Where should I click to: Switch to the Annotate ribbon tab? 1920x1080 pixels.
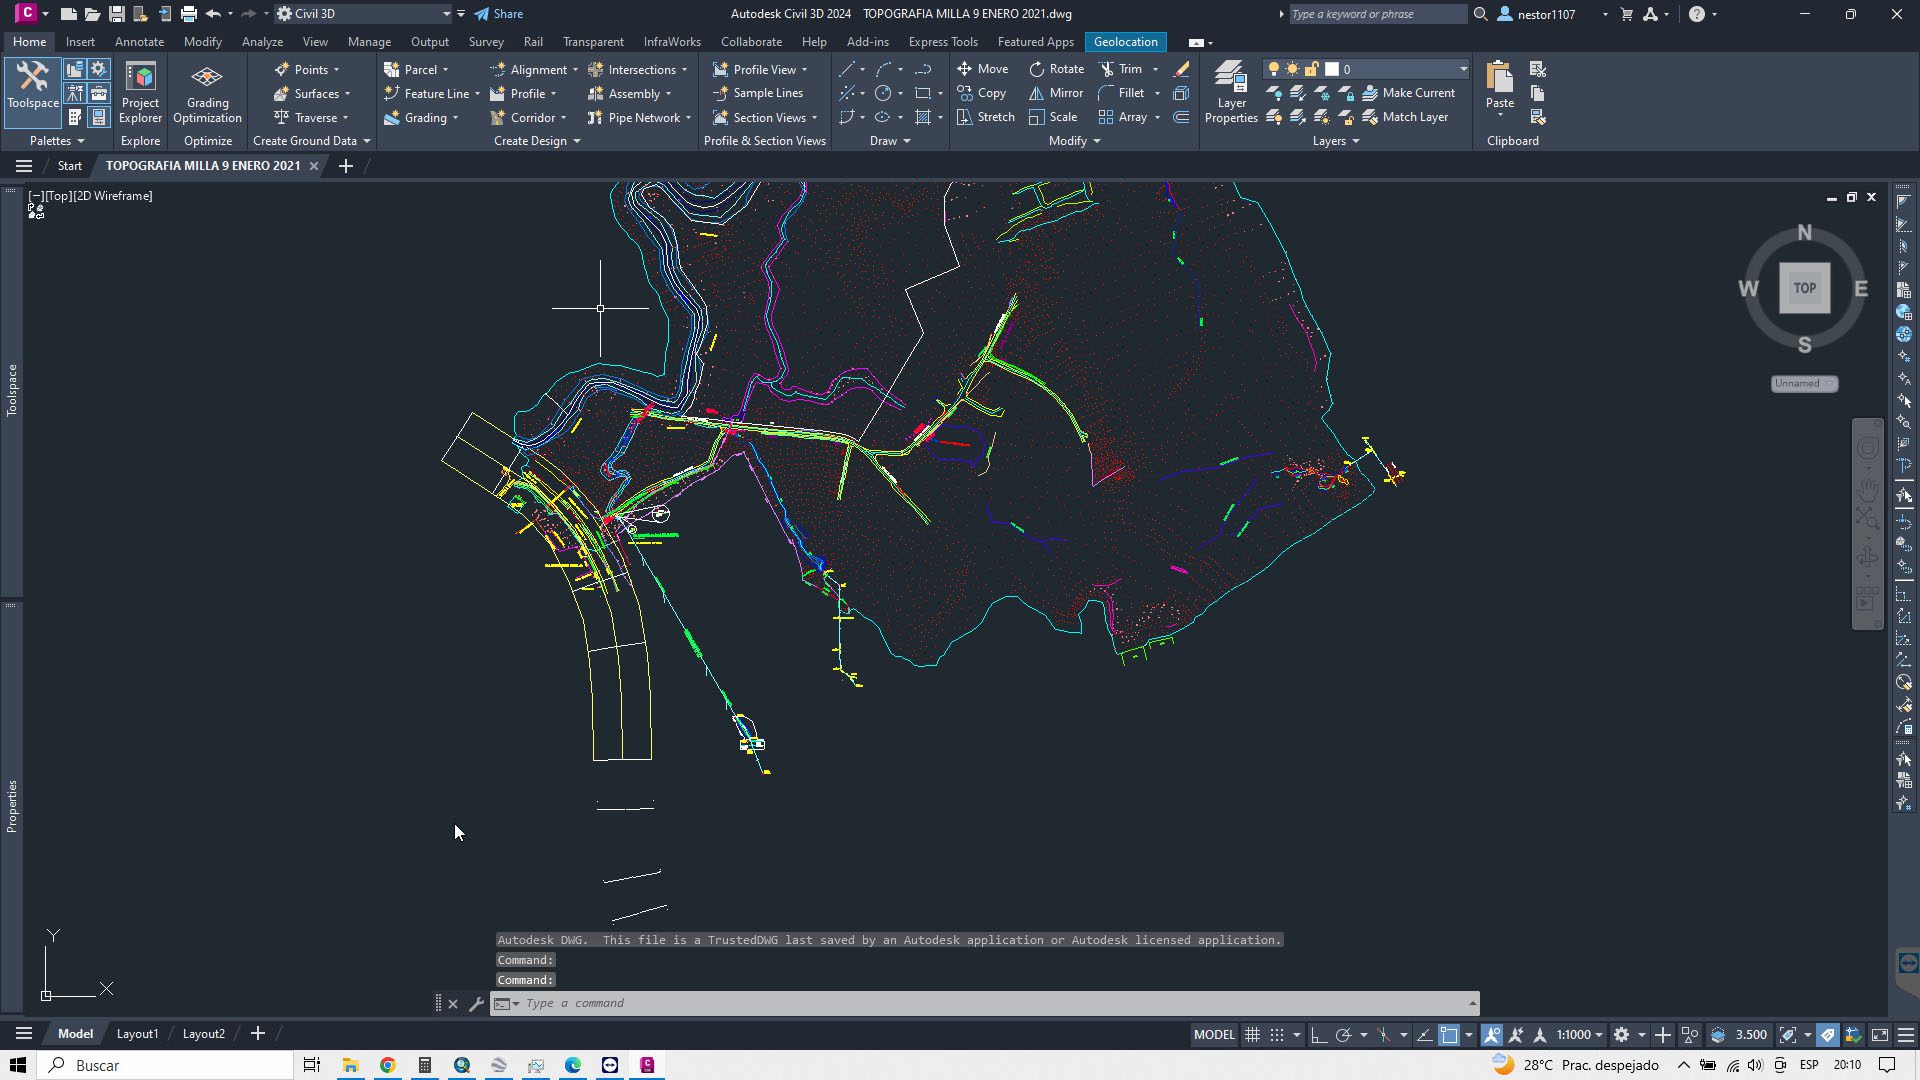point(139,42)
